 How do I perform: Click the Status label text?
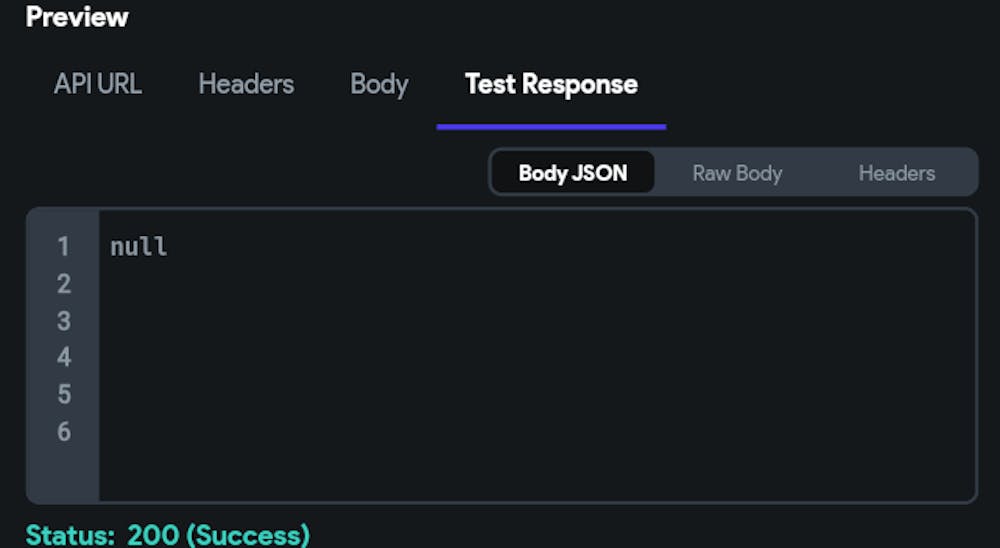coord(71,535)
